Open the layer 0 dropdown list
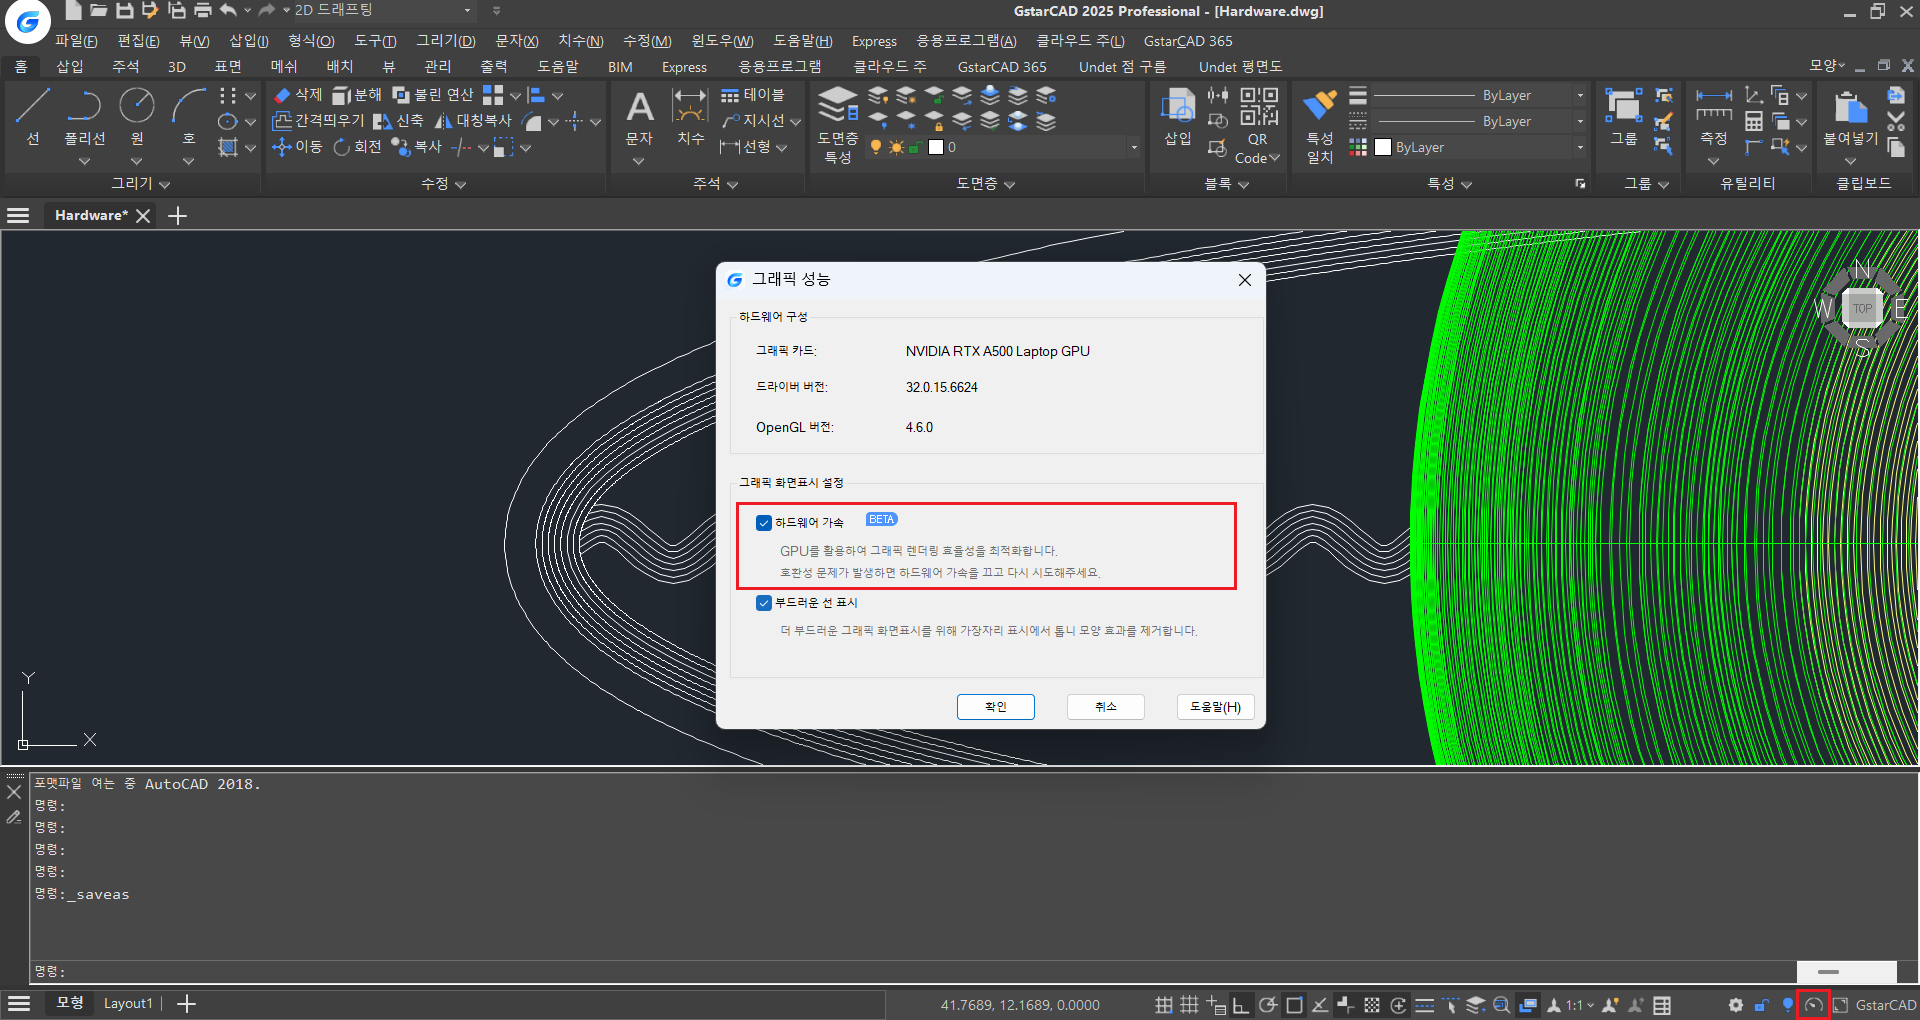 point(1134,147)
